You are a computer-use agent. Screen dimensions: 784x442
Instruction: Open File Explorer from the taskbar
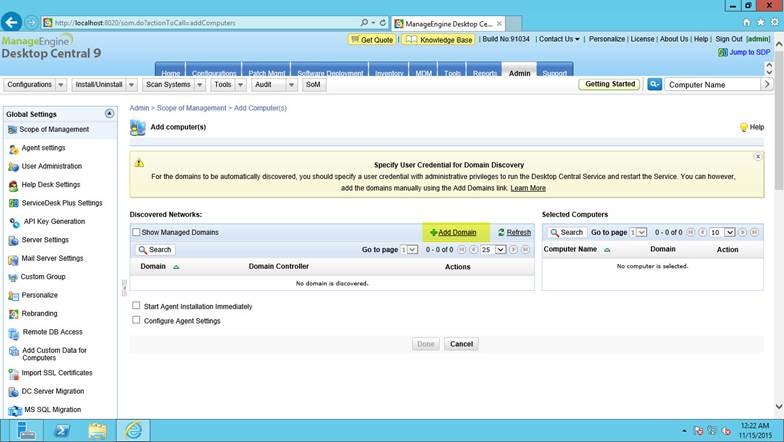(98, 430)
